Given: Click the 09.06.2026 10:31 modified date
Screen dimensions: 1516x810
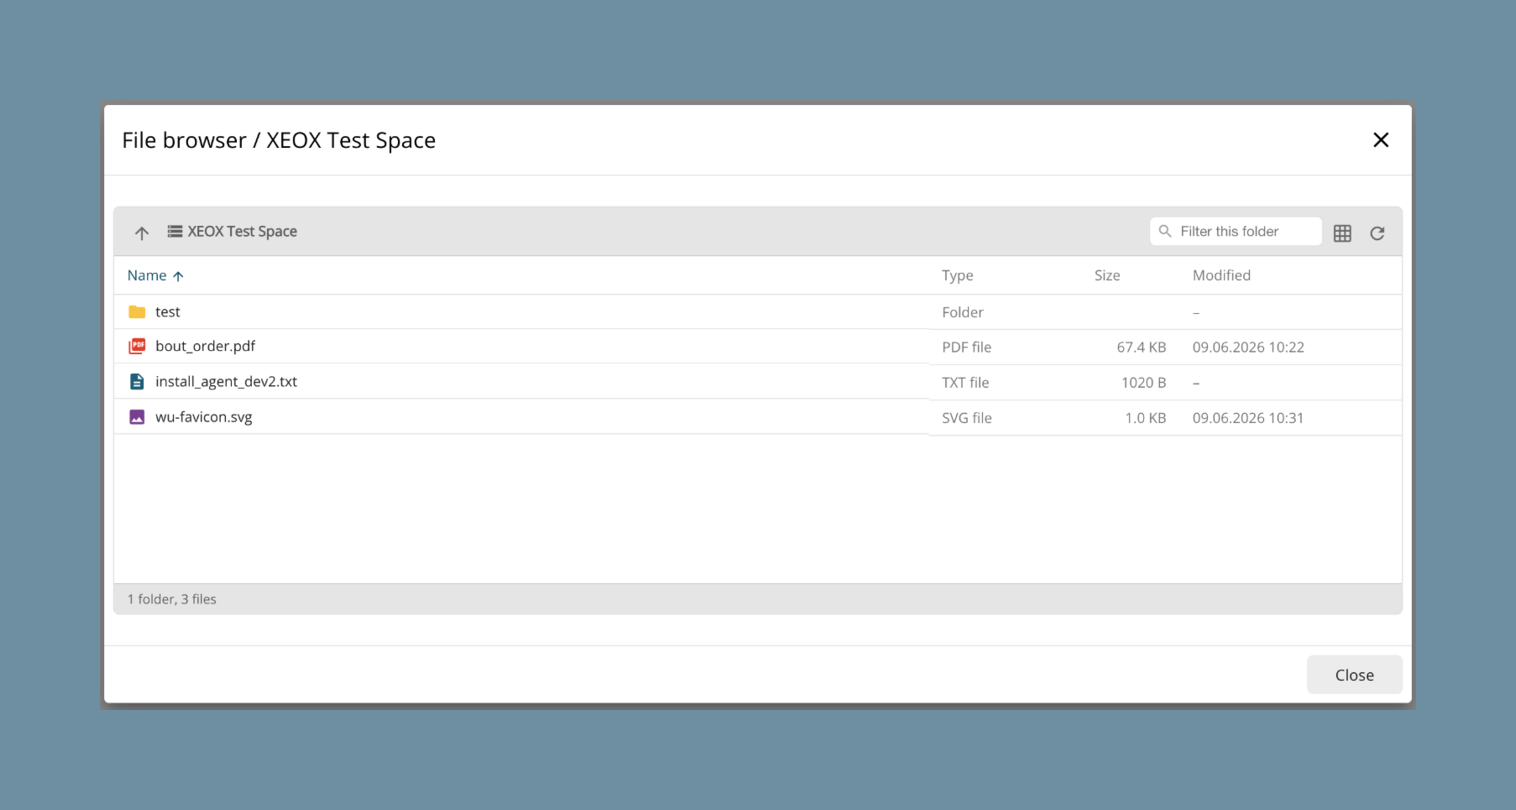Looking at the screenshot, I should coord(1248,418).
